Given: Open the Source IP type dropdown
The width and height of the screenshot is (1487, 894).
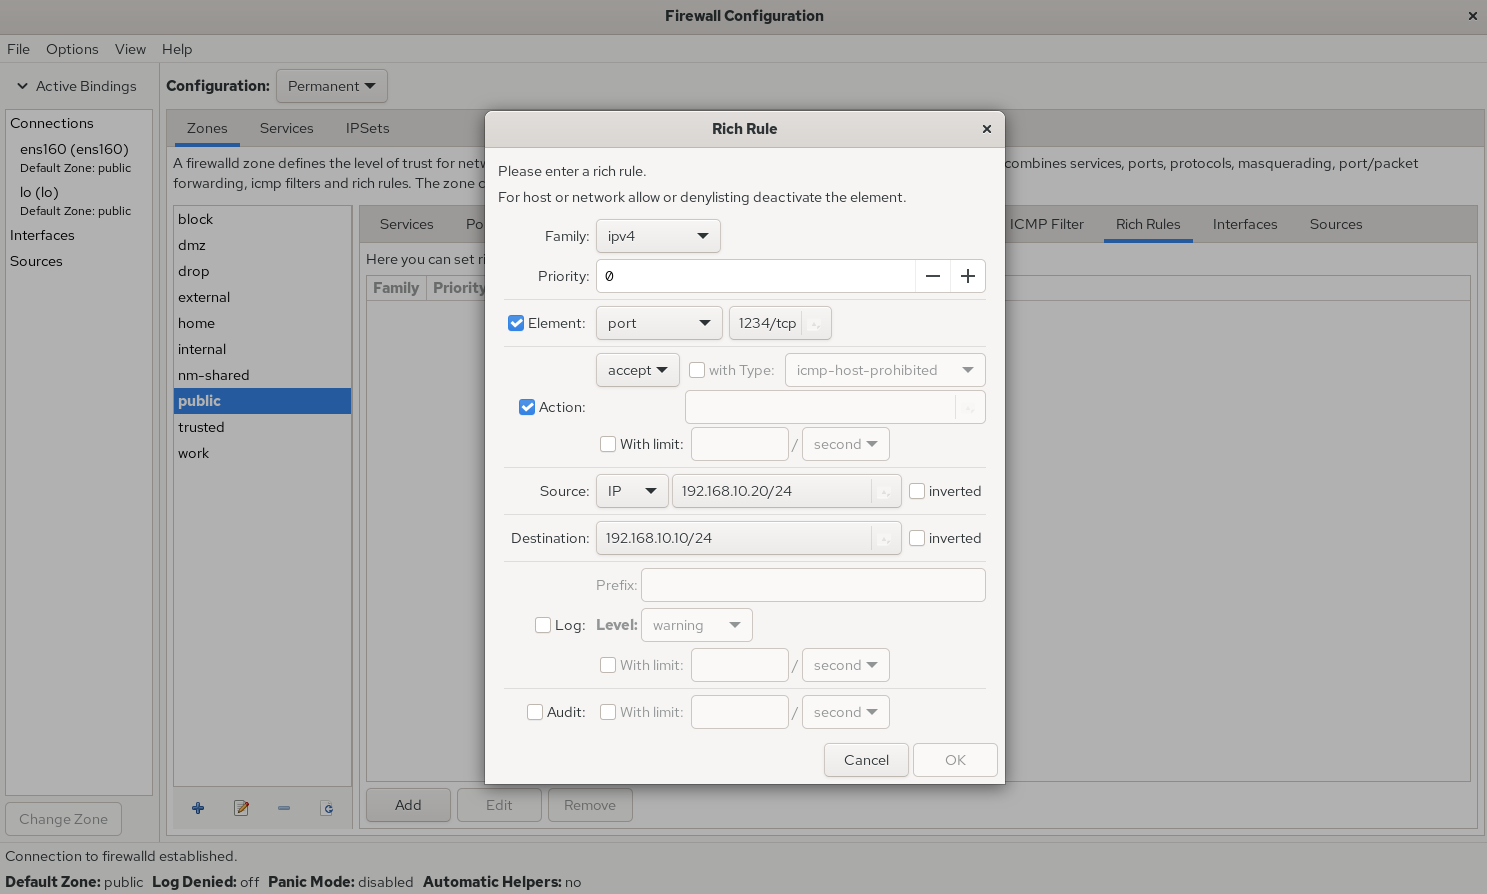Looking at the screenshot, I should point(632,491).
